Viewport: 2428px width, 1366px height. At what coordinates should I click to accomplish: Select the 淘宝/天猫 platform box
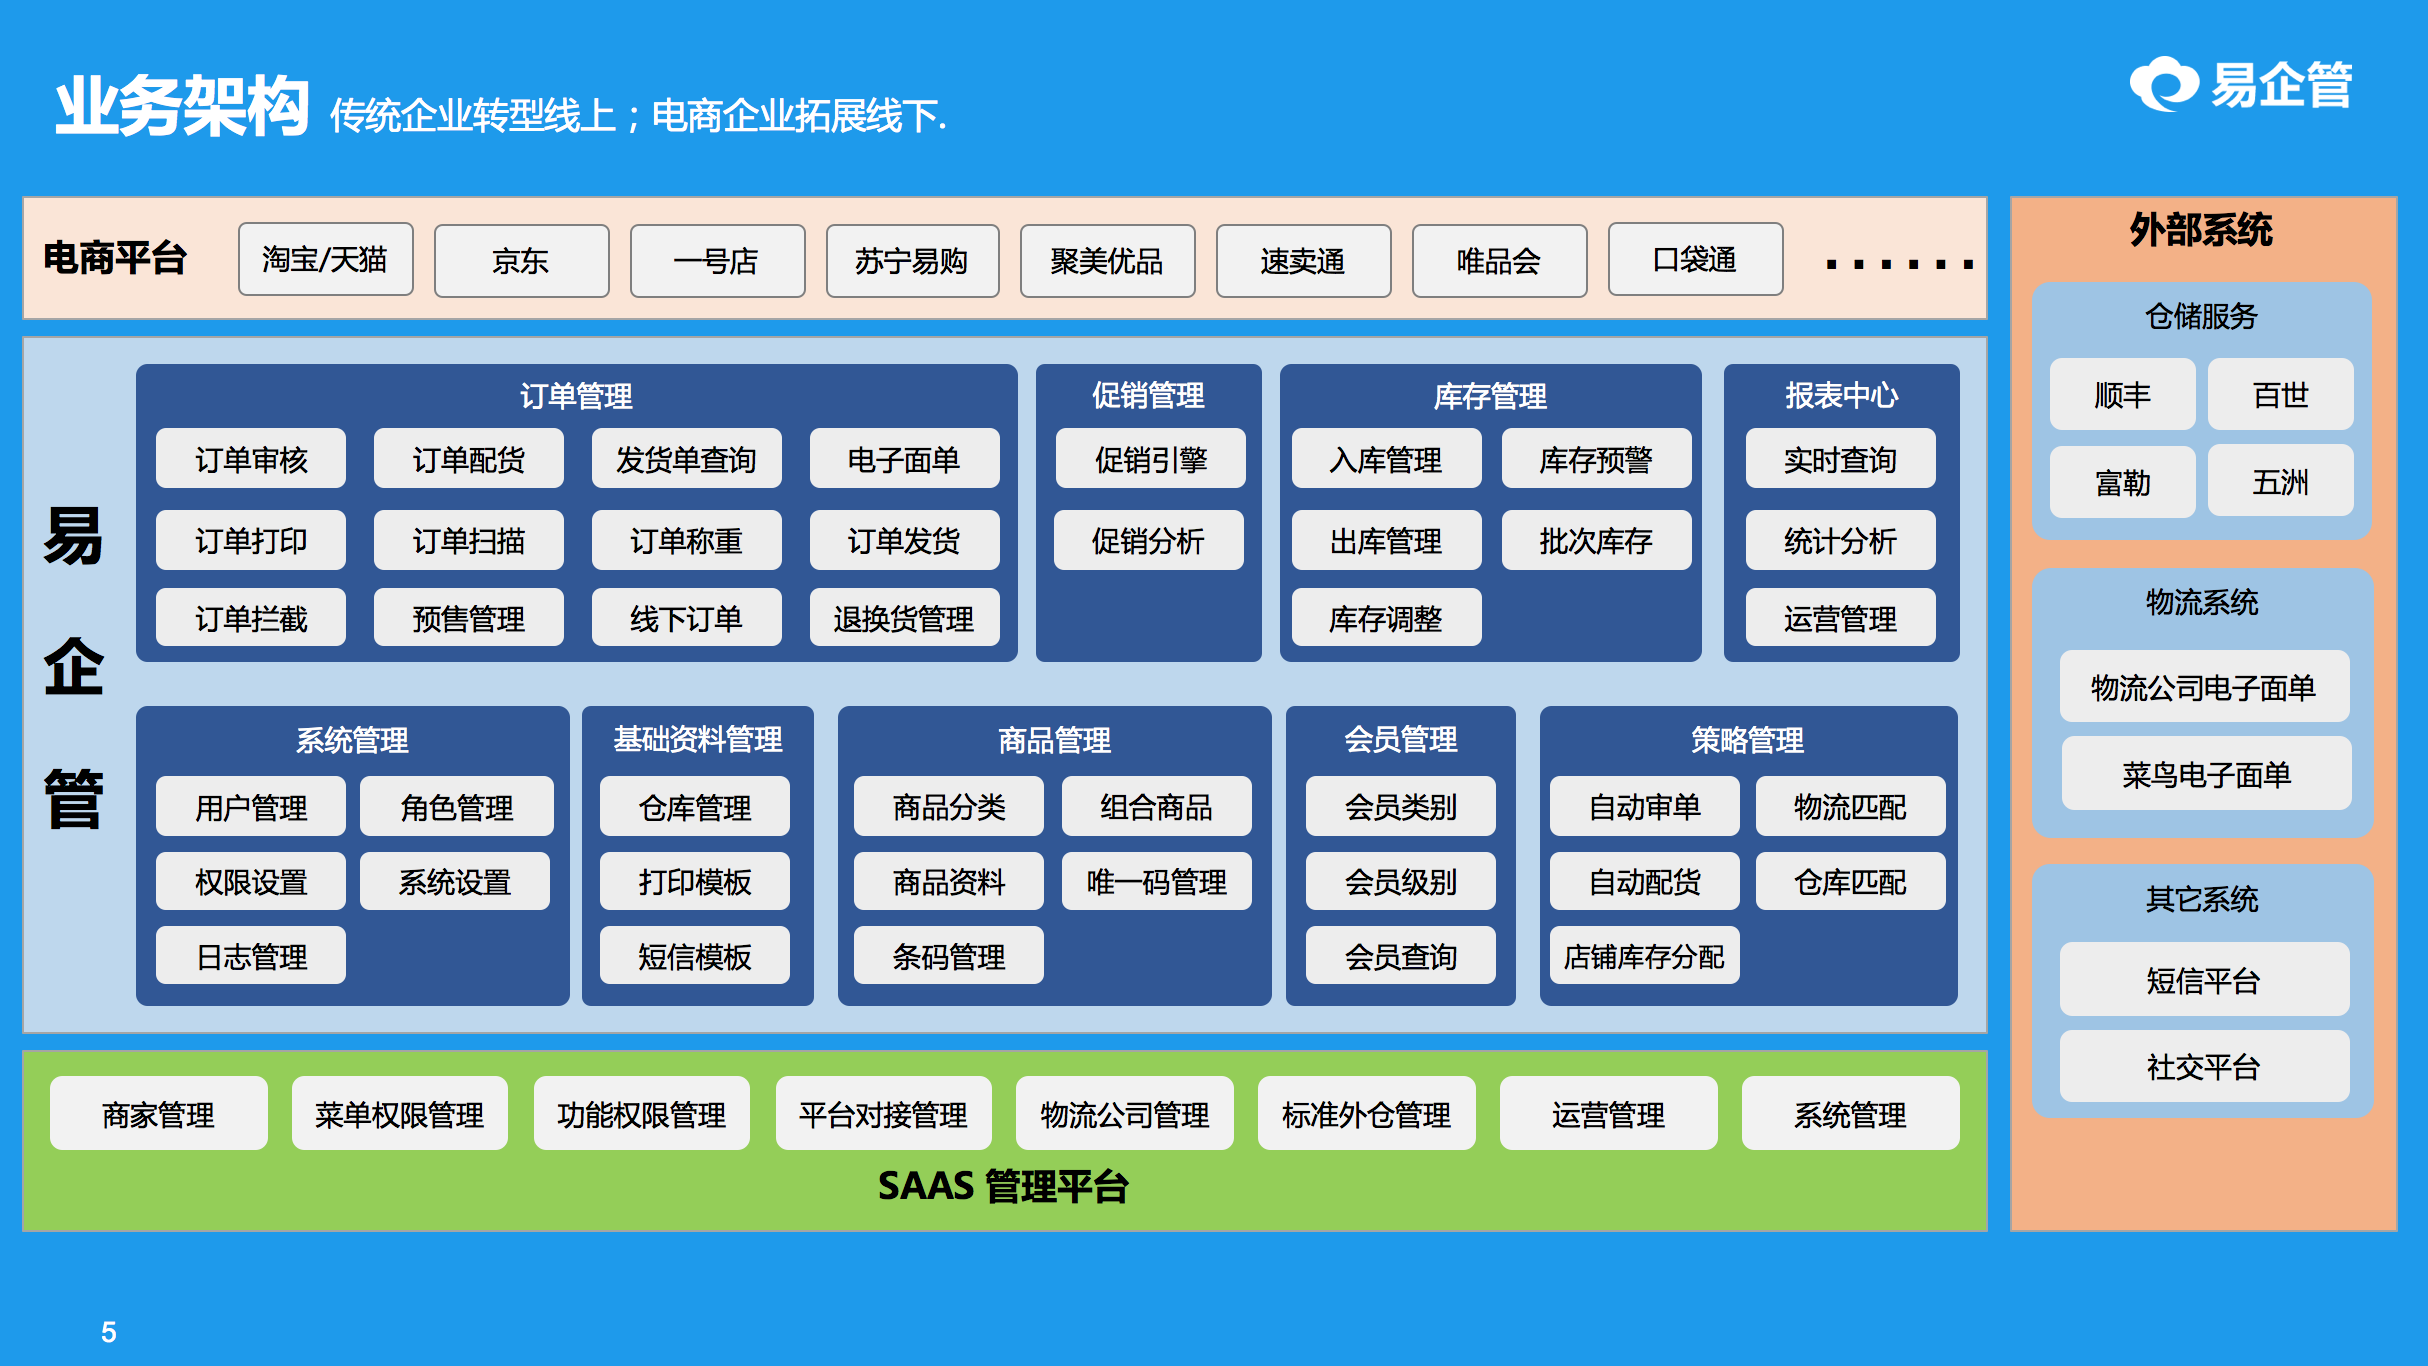pos(325,260)
